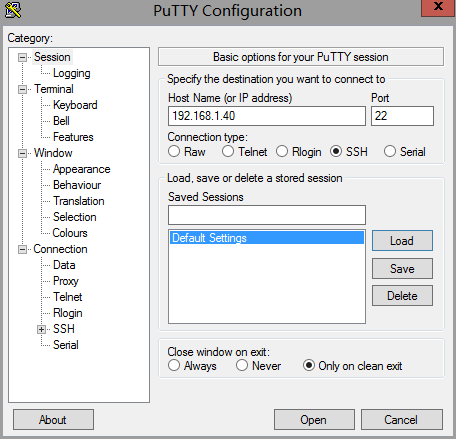Open the Window category
456x439 pixels.
click(53, 153)
